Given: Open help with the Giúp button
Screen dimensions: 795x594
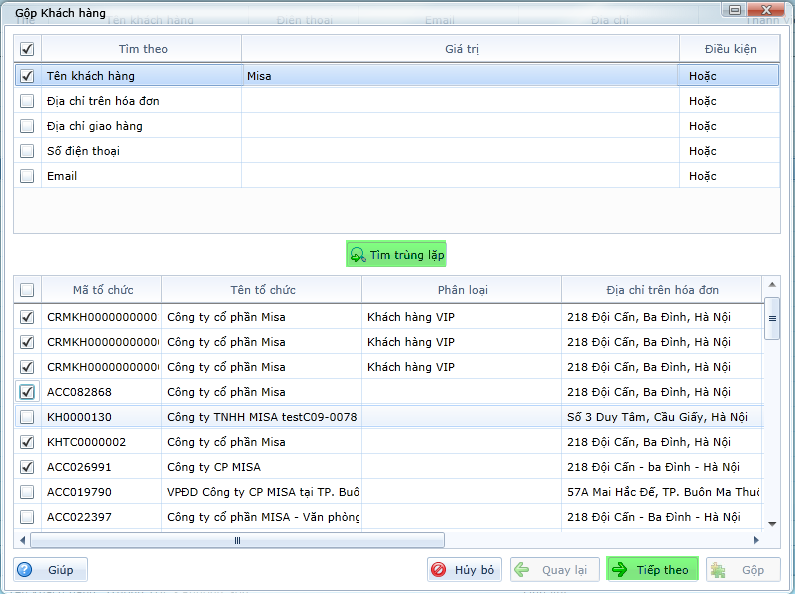Looking at the screenshot, I should coord(51,570).
